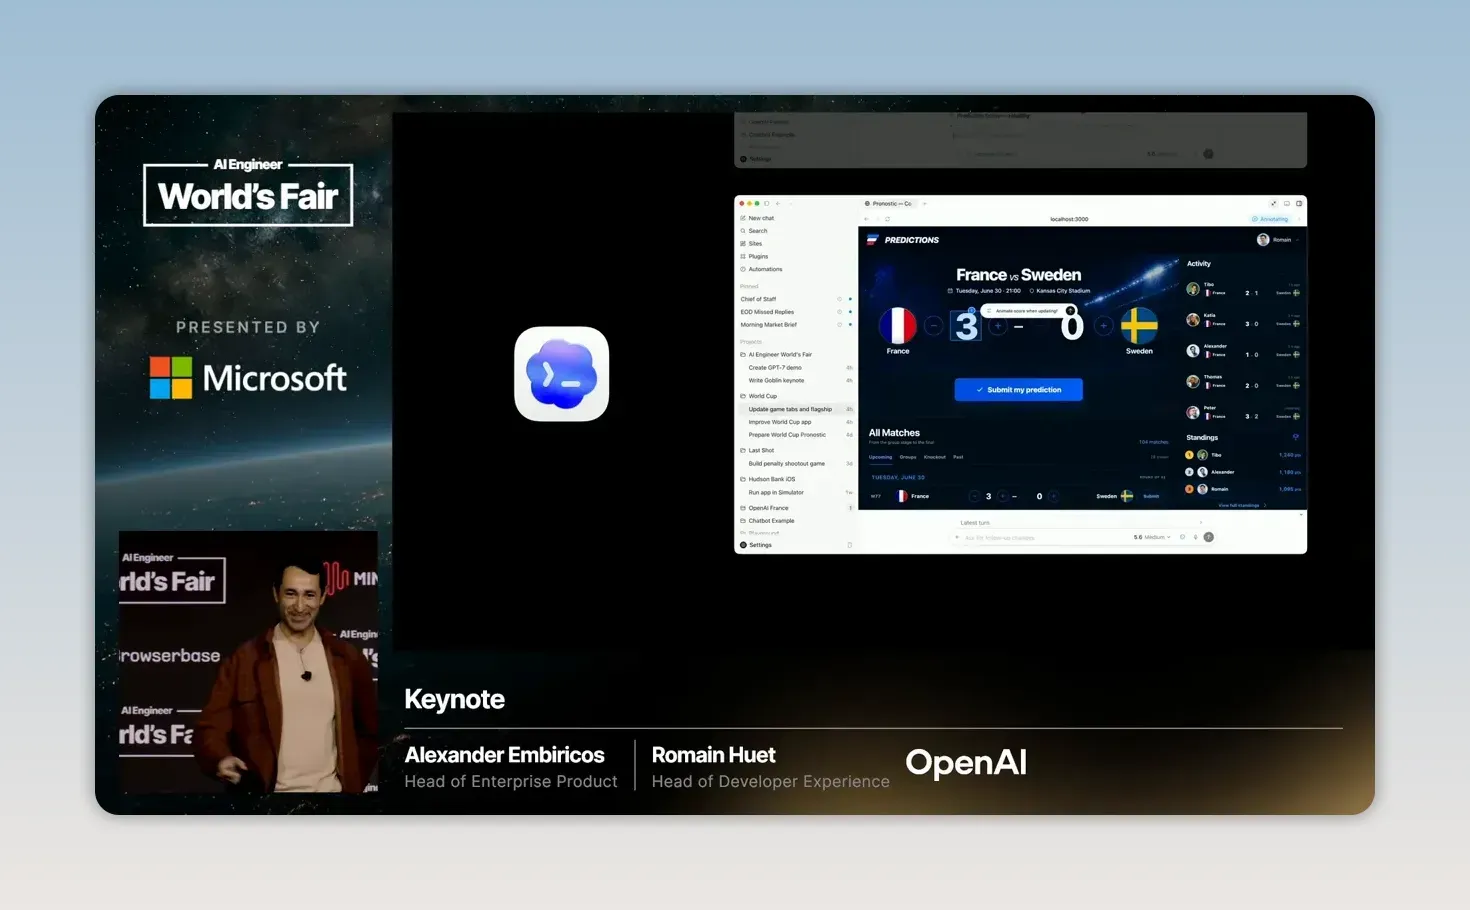The width and height of the screenshot is (1470, 910).
Task: Focus the Ask for follow-up changes field
Action: 1040,538
